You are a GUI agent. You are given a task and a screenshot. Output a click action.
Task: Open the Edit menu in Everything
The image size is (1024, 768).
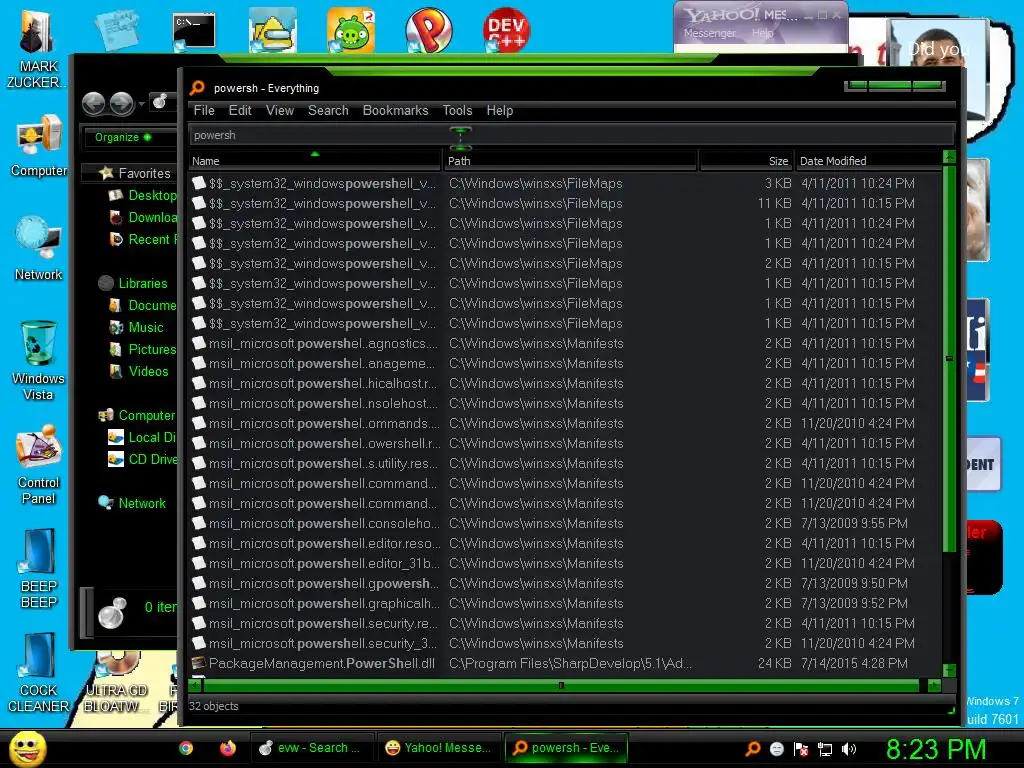pos(240,110)
